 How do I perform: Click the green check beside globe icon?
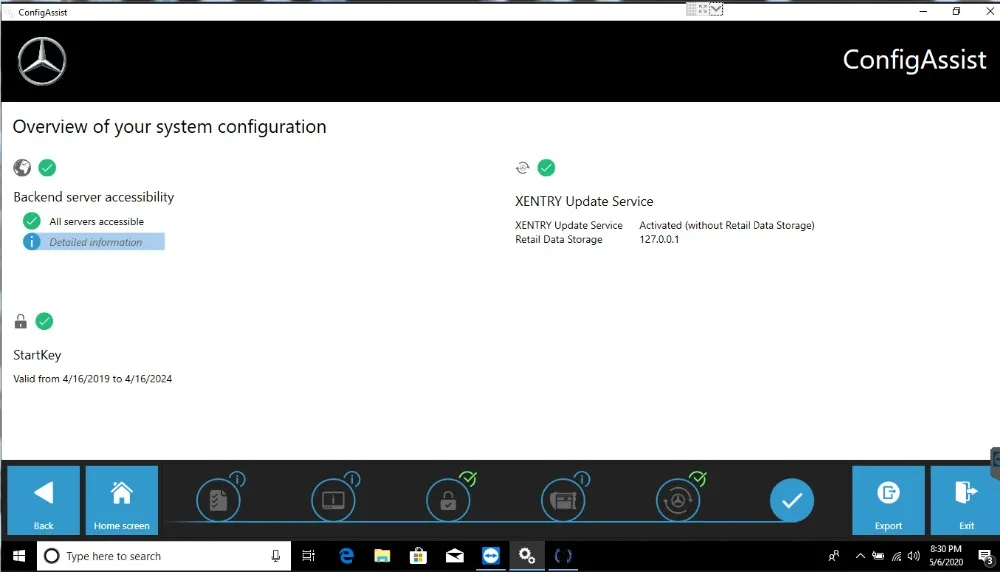pos(47,168)
